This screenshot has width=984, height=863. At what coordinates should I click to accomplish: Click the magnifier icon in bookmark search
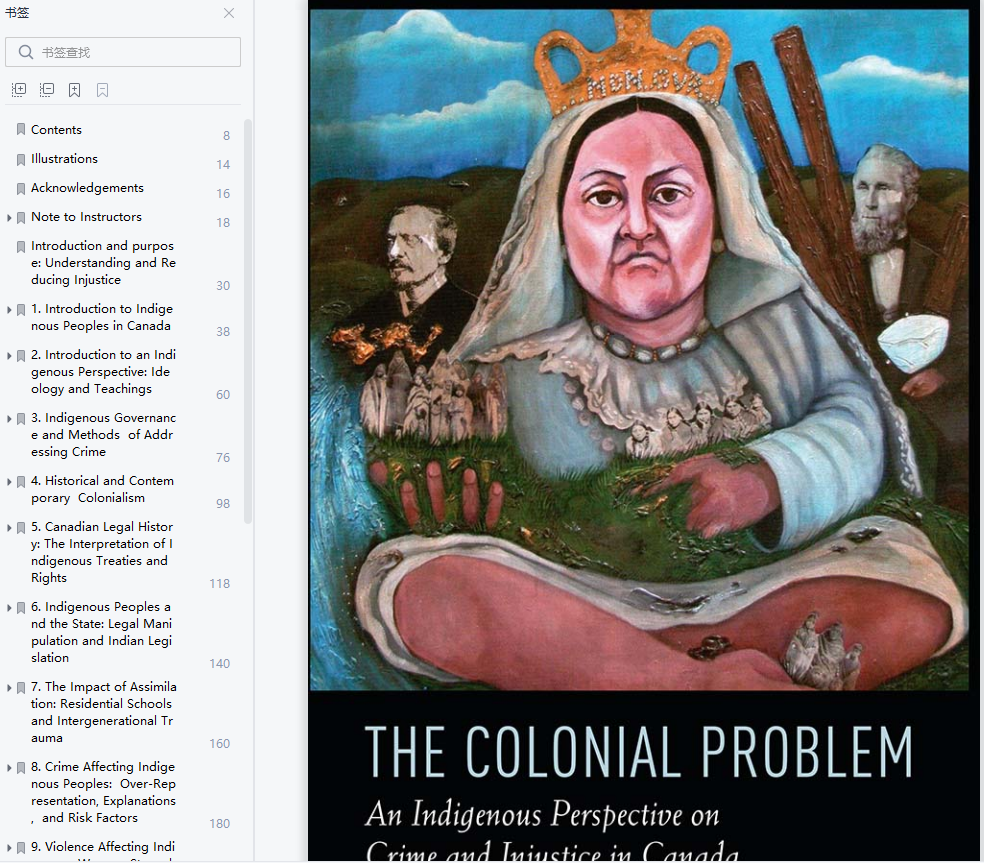pyautogui.click(x=26, y=52)
